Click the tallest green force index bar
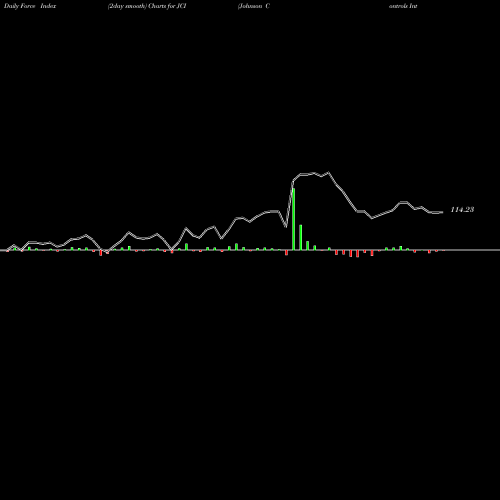The height and width of the screenshot is (500, 500). 294,219
